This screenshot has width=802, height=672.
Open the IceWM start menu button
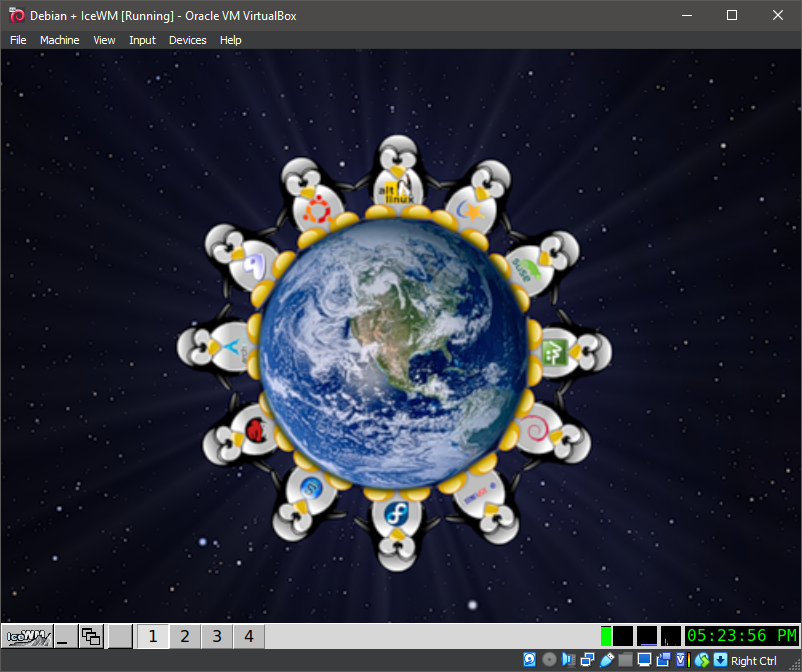[26, 636]
